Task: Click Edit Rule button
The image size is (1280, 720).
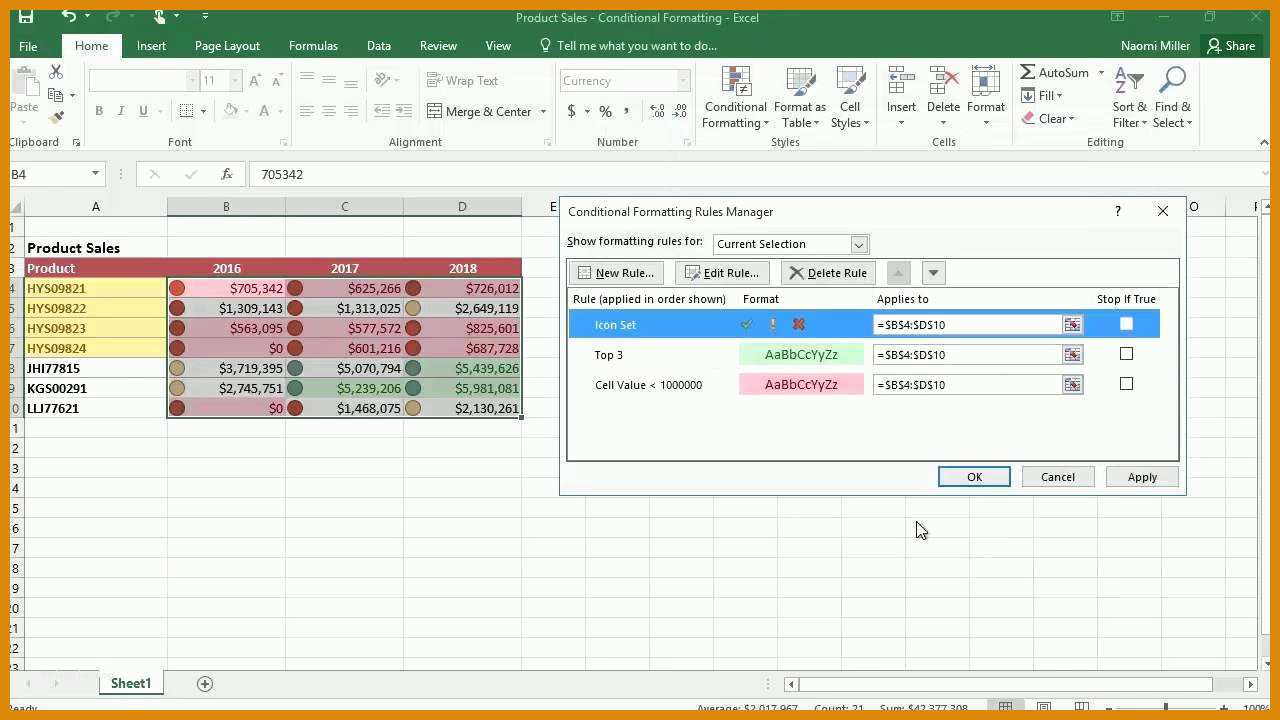Action: click(724, 272)
